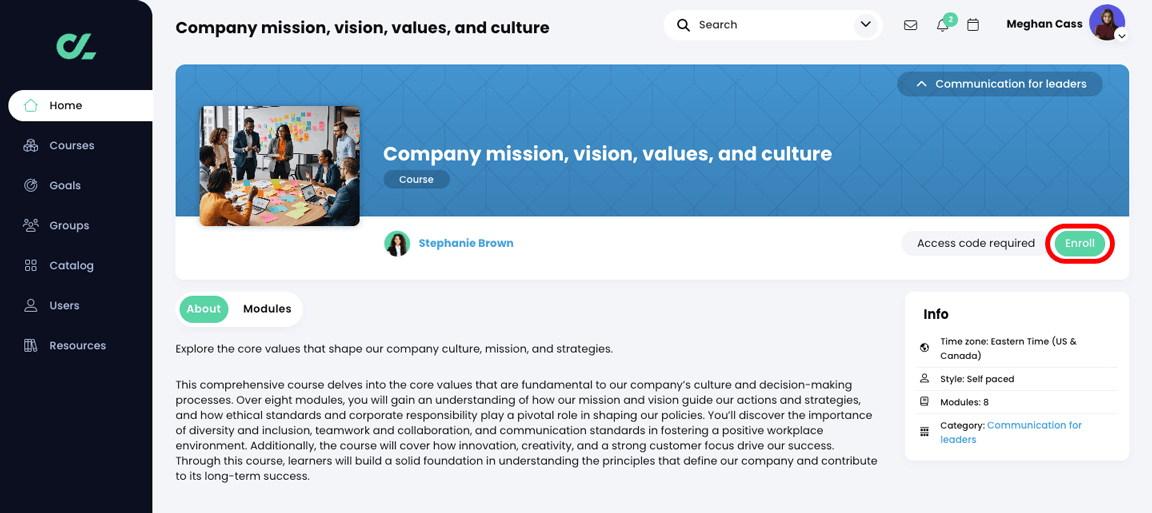The image size is (1152, 513).
Task: Click the Resources books icon
Action: tap(30, 345)
